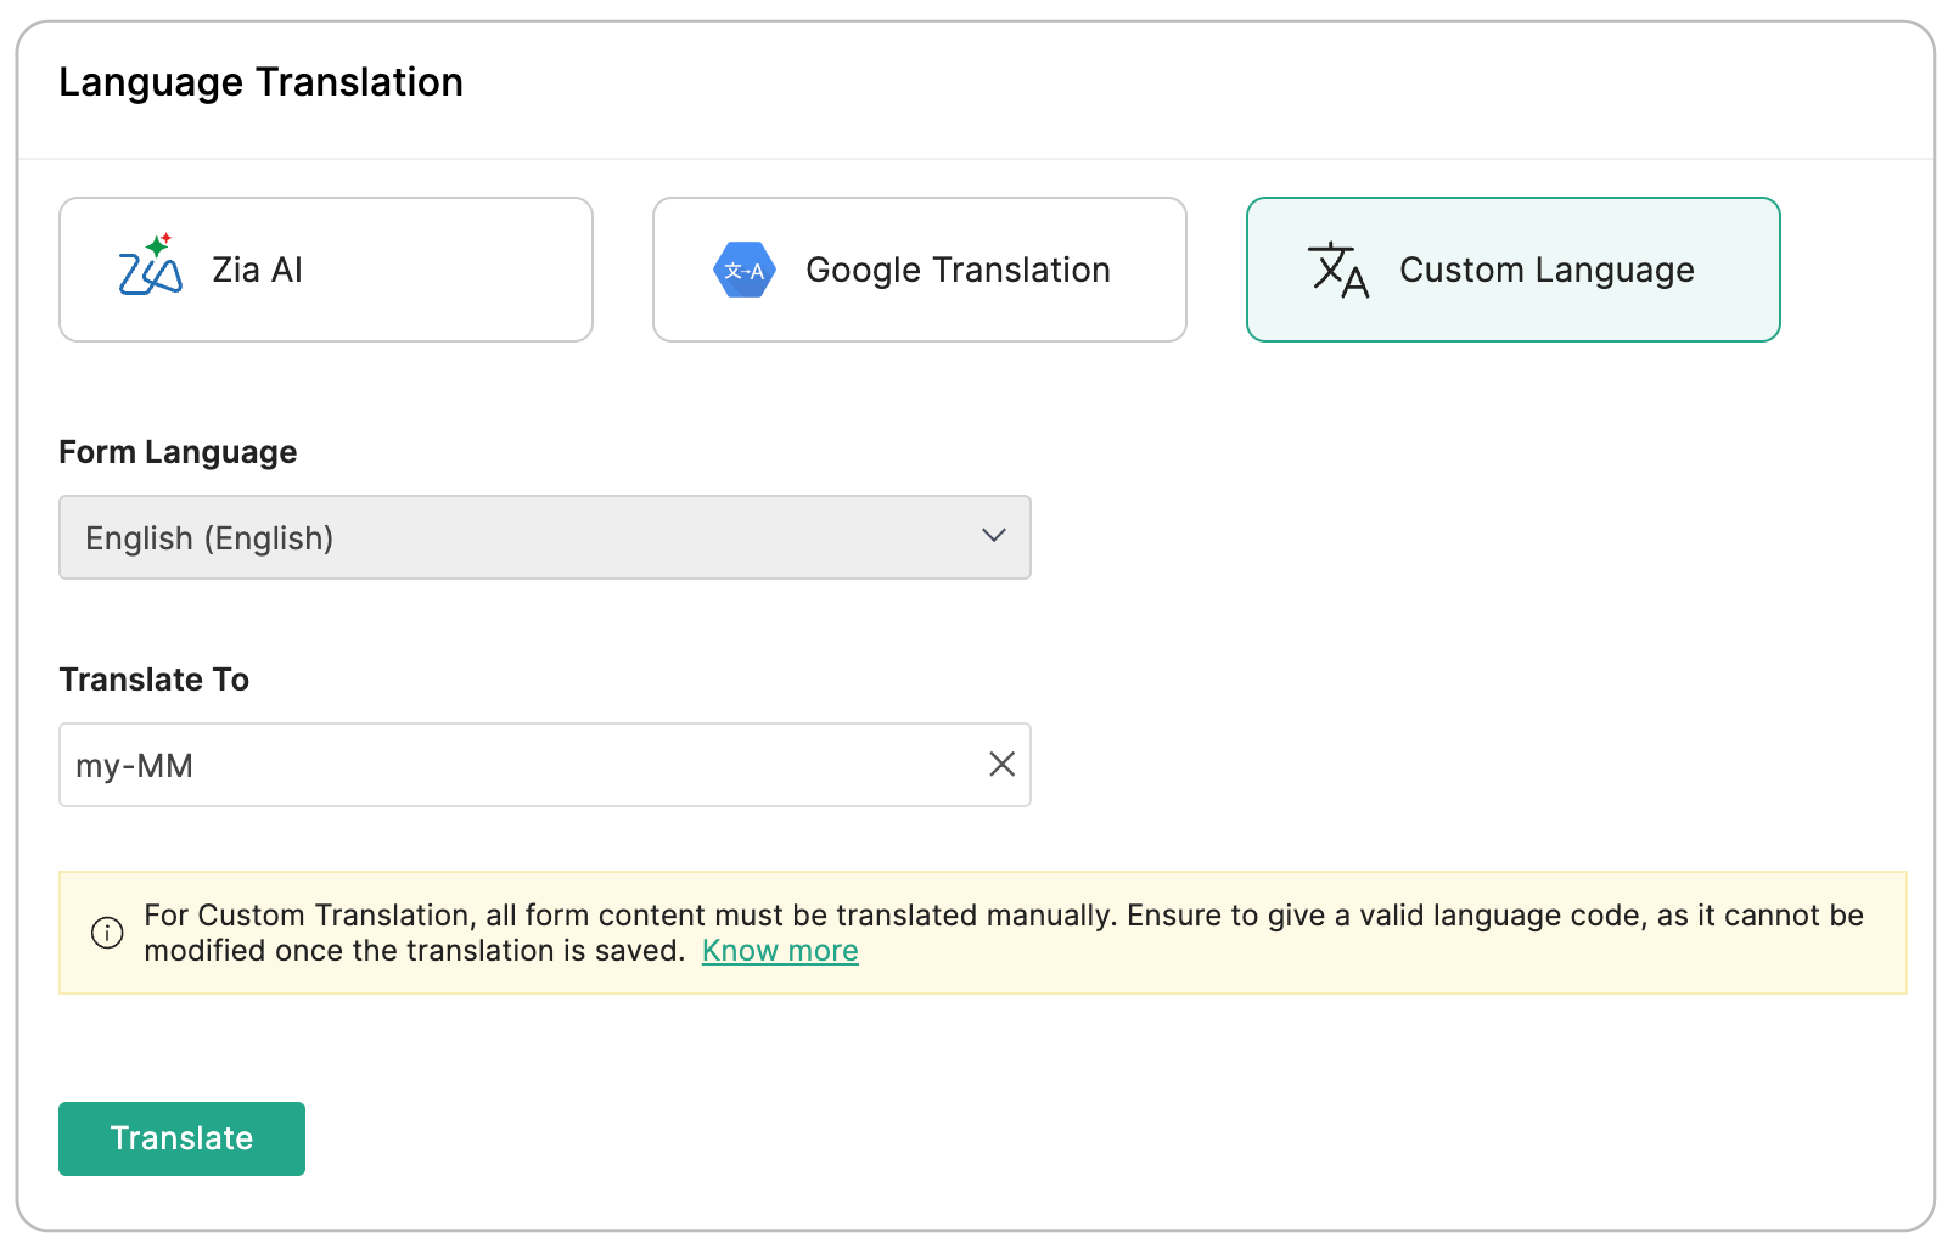Image resolution: width=1955 pixels, height=1252 pixels.
Task: Click the Custom Language translate icon
Action: (x=1338, y=270)
